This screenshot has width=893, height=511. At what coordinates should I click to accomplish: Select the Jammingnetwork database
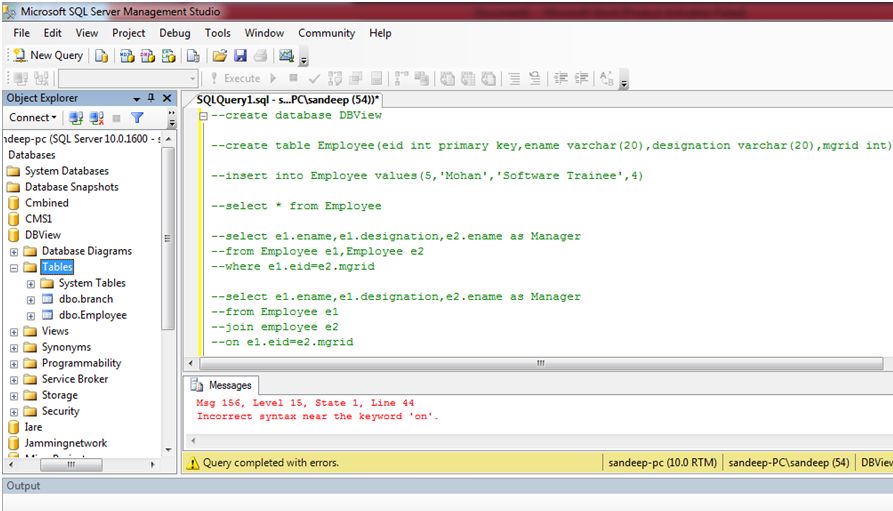tap(65, 443)
